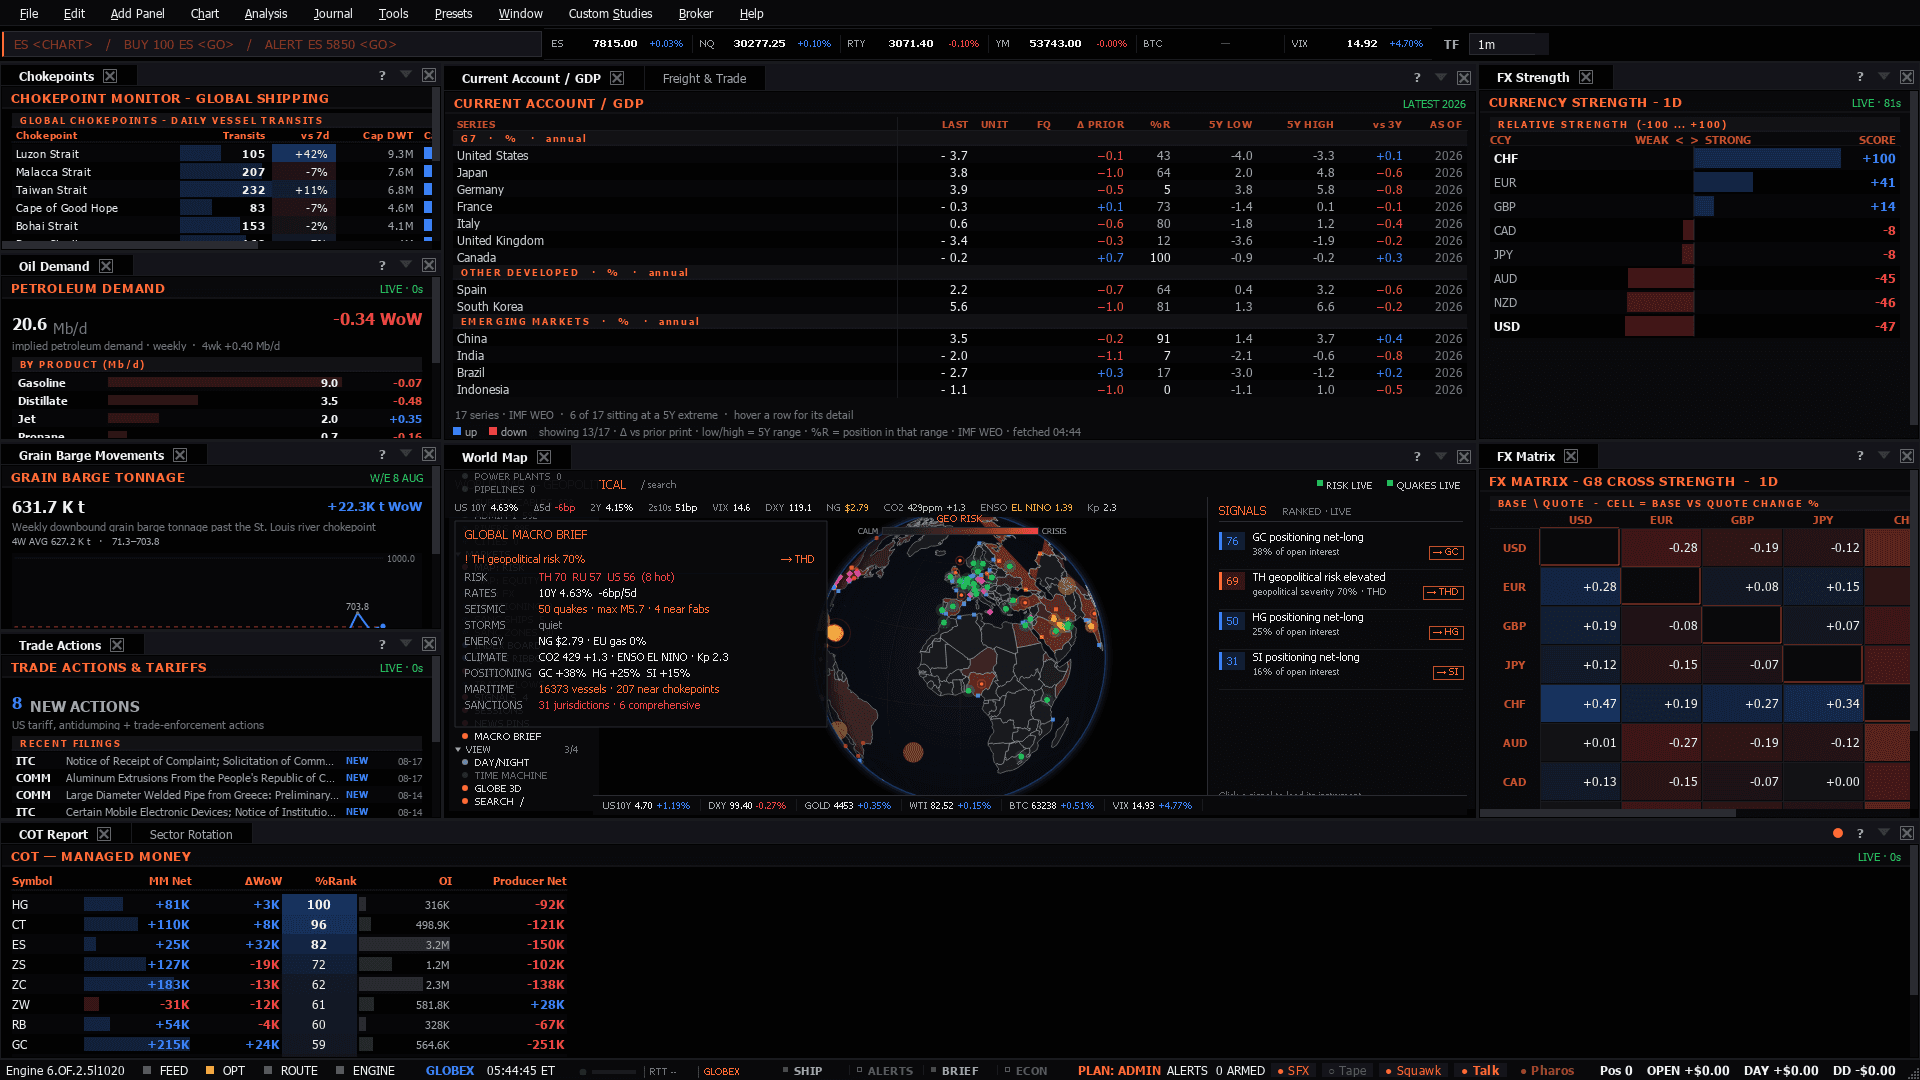Open help for the World Map panel
This screenshot has width=1920, height=1080.
pos(1417,457)
